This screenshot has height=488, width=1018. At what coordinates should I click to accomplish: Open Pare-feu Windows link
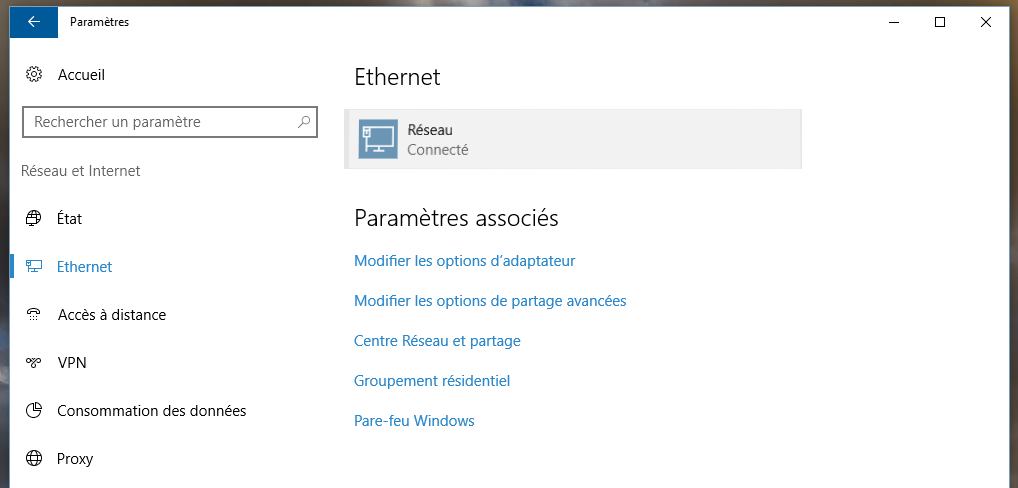pos(414,421)
